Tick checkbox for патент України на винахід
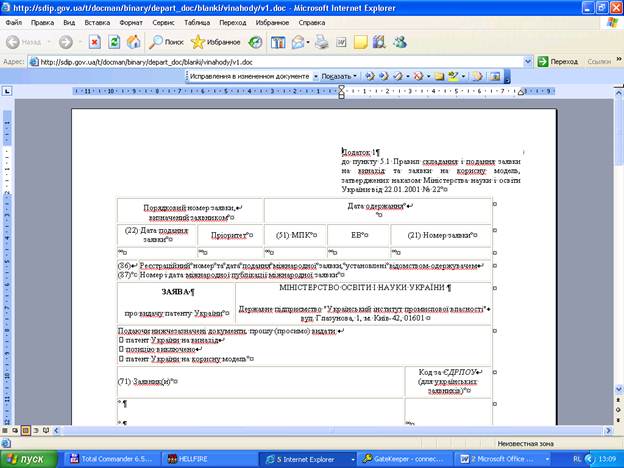The width and height of the screenshot is (624, 468). pos(121,340)
